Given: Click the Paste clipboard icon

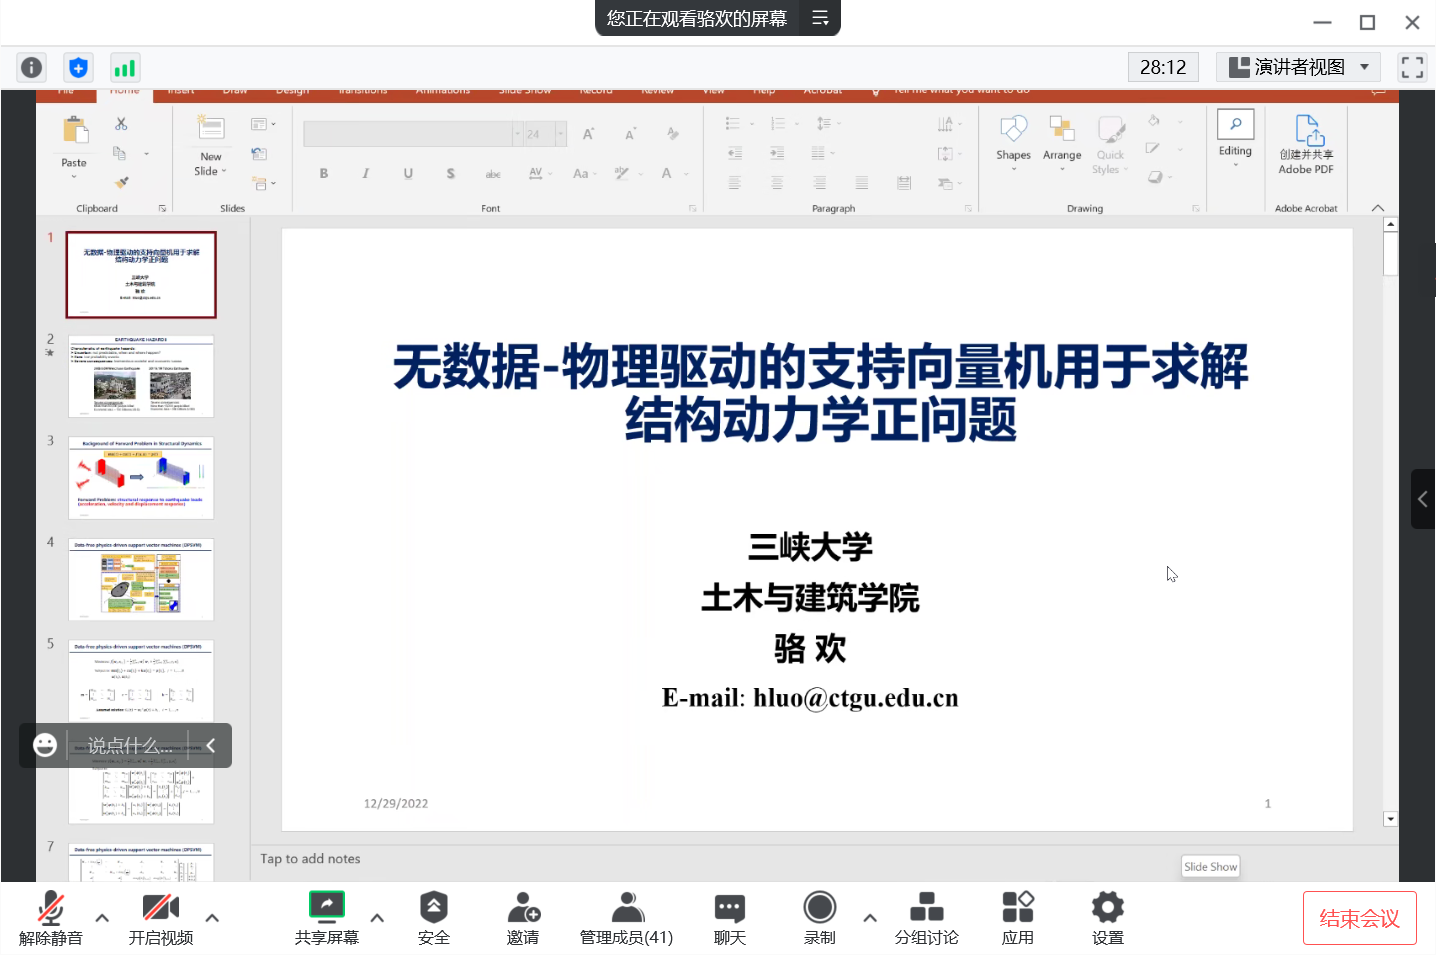Looking at the screenshot, I should click(75, 131).
